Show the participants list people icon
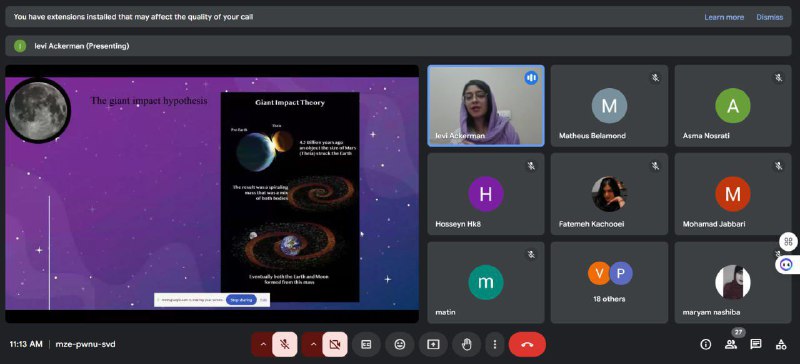Viewport: 800px width, 364px height. [x=731, y=345]
